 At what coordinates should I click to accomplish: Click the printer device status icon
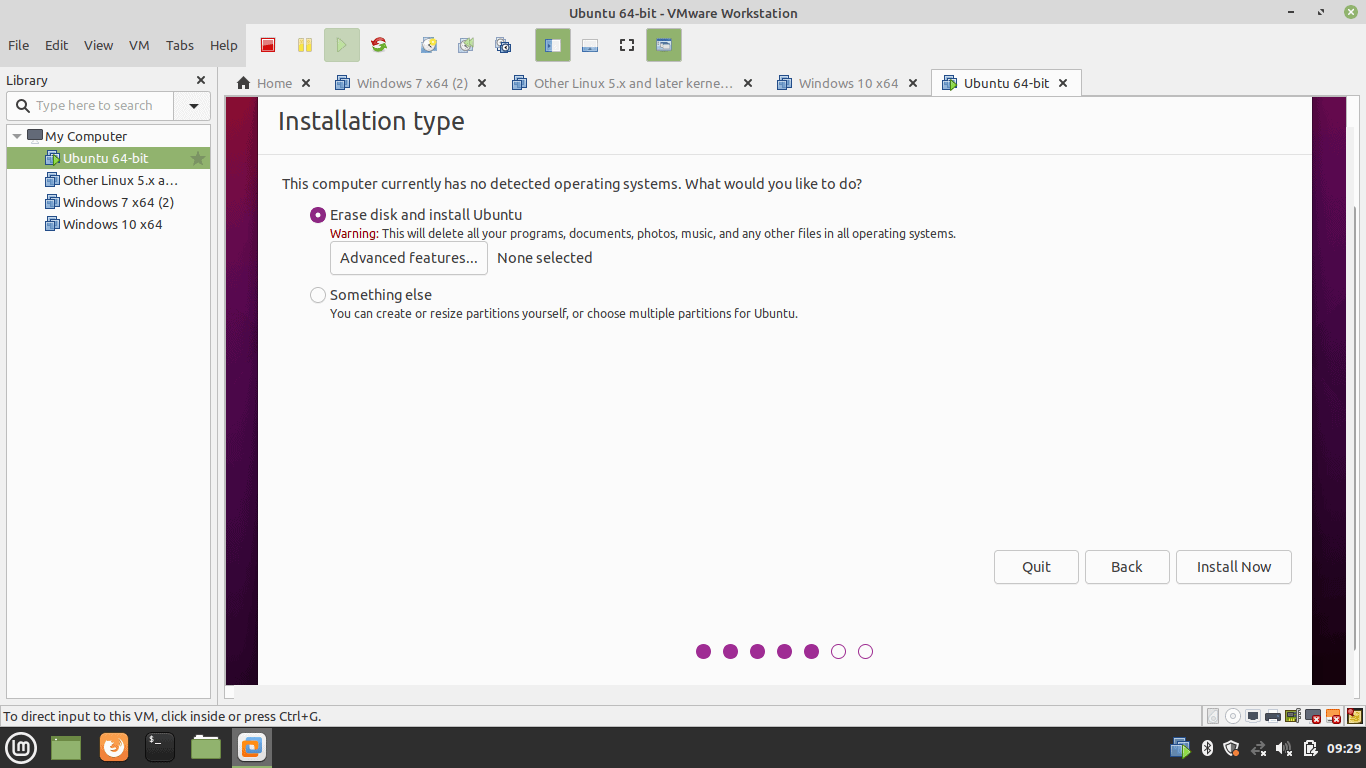pos(1273,716)
